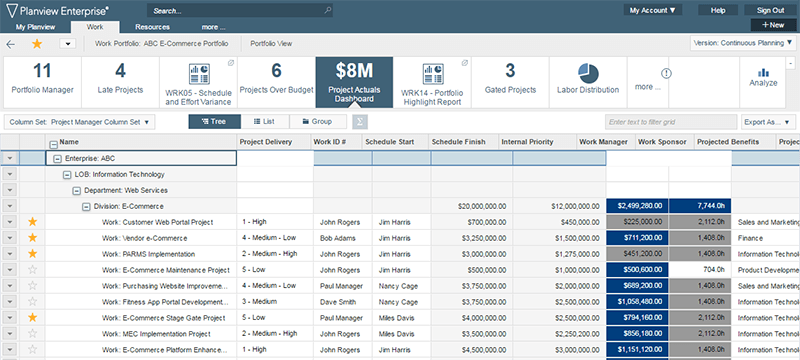The height and width of the screenshot is (360, 800).
Task: Open row menu for Vendor e-Commerce
Action: 10,238
